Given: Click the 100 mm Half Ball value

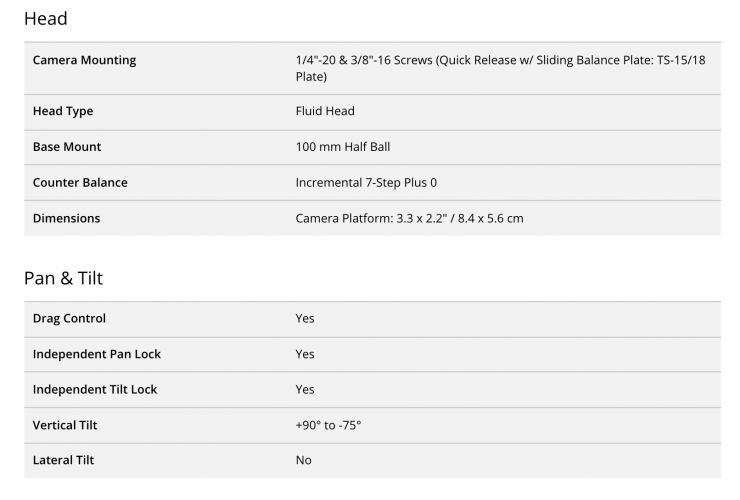Looking at the screenshot, I should (x=343, y=147).
